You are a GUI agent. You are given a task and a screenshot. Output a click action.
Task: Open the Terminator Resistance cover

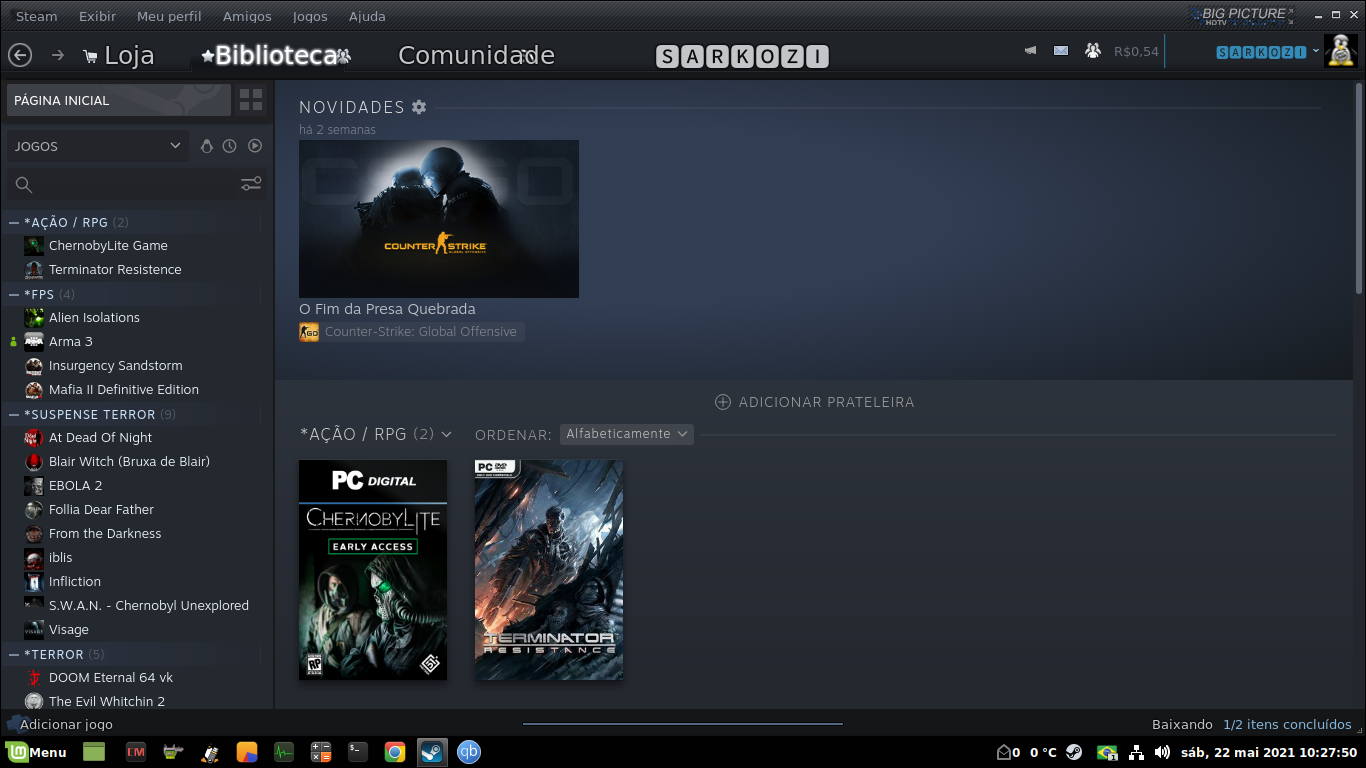(549, 570)
